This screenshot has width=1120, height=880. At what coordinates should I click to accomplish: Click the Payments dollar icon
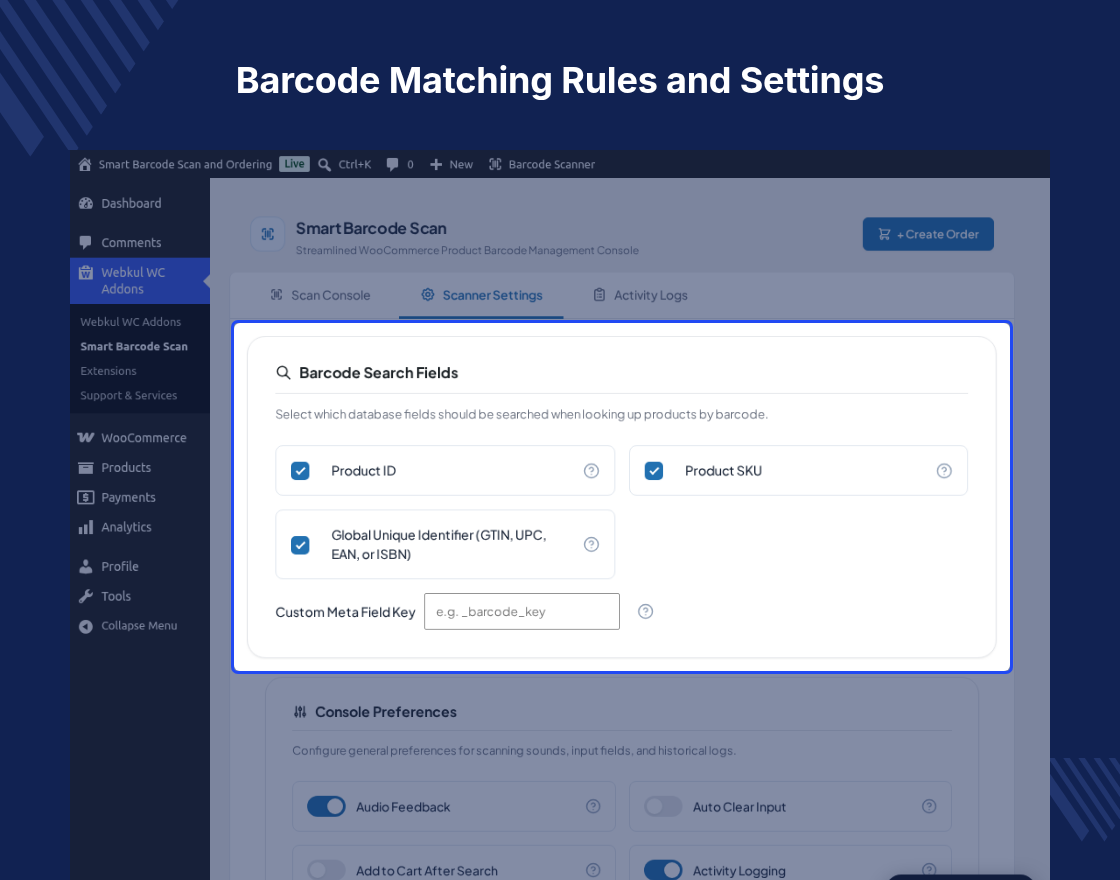click(x=86, y=497)
